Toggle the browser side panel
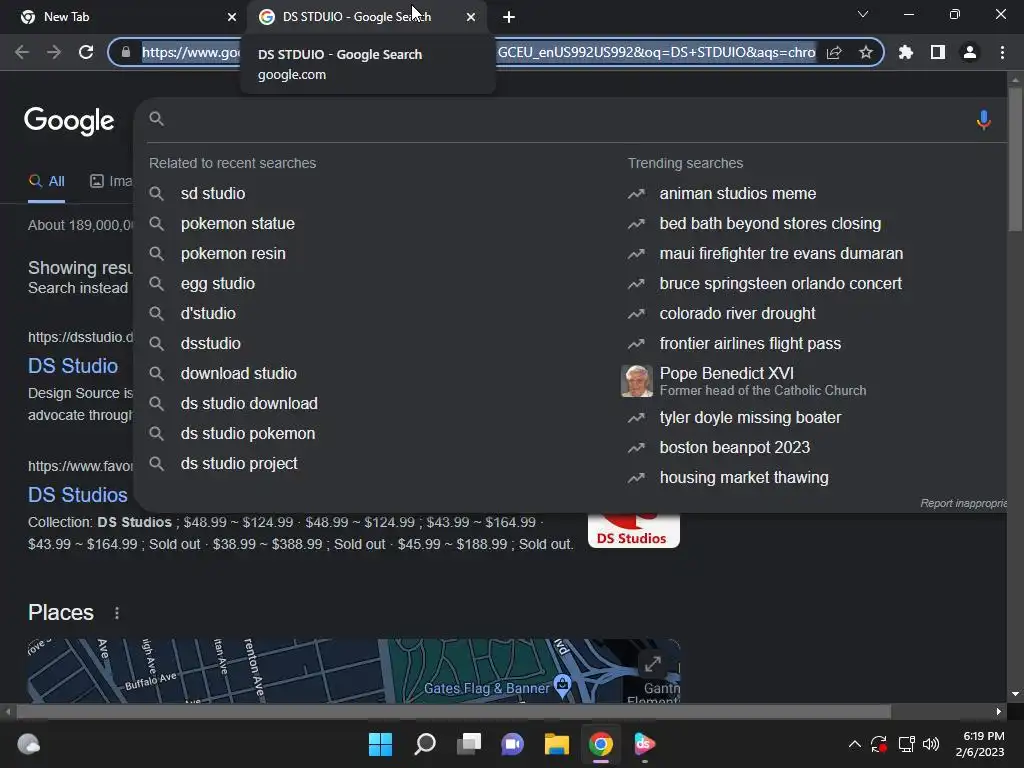This screenshot has height=768, width=1024. click(938, 52)
